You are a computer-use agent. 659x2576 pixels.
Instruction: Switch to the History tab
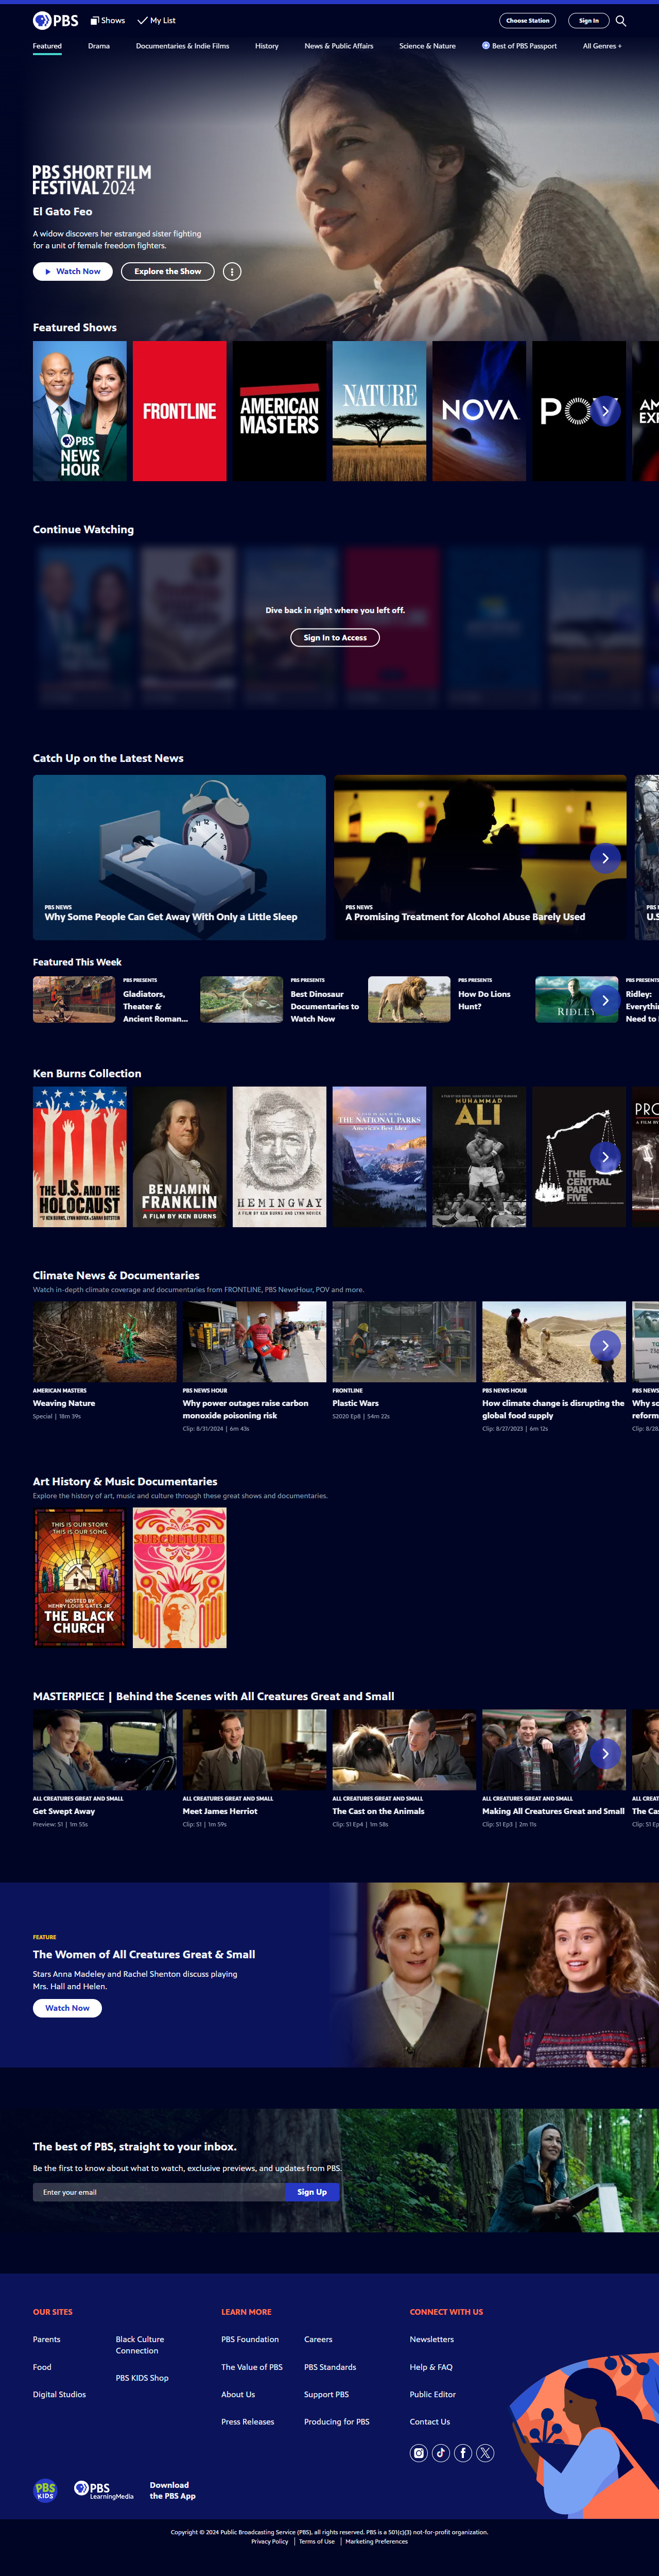pyautogui.click(x=267, y=46)
